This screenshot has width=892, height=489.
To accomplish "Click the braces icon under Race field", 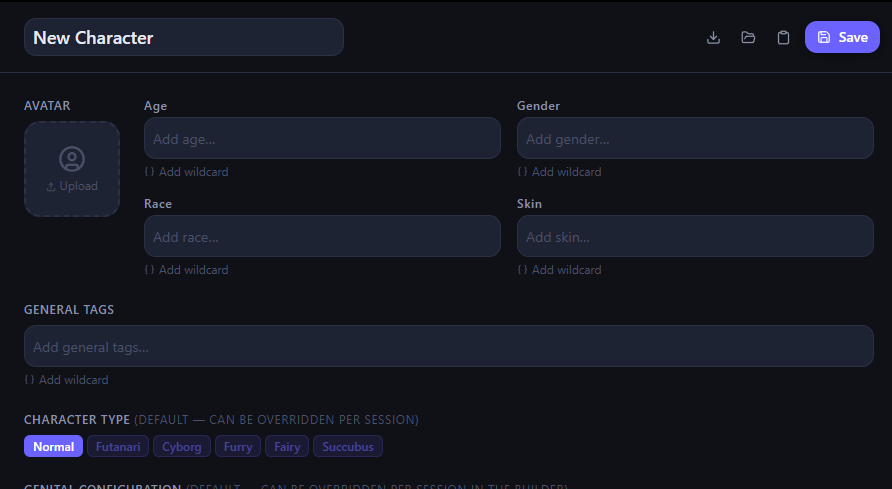I will [x=149, y=270].
